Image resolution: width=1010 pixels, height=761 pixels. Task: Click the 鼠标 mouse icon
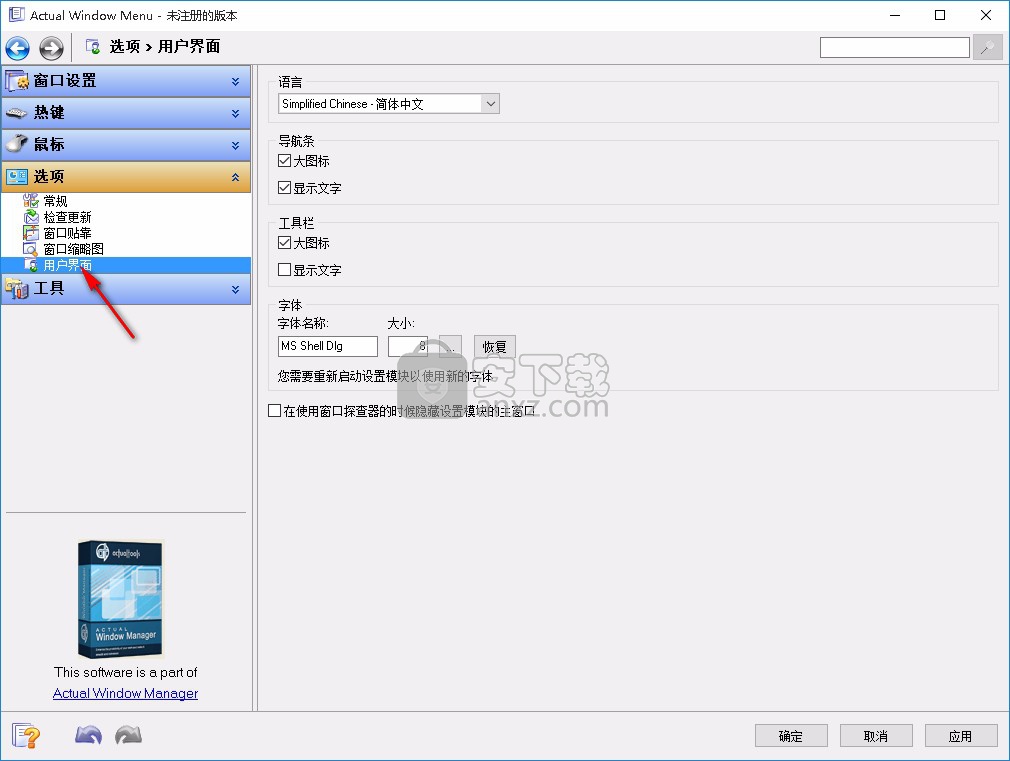click(17, 144)
